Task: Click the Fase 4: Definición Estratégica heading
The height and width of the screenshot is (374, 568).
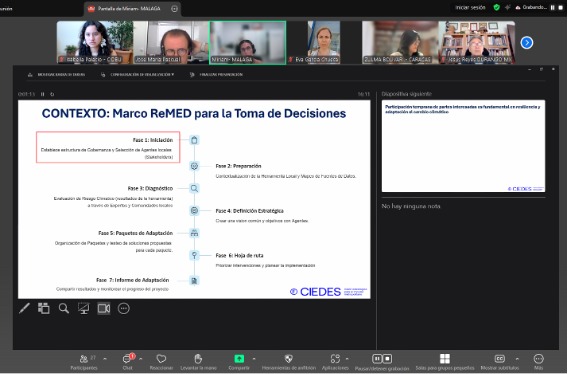Action: coord(250,211)
